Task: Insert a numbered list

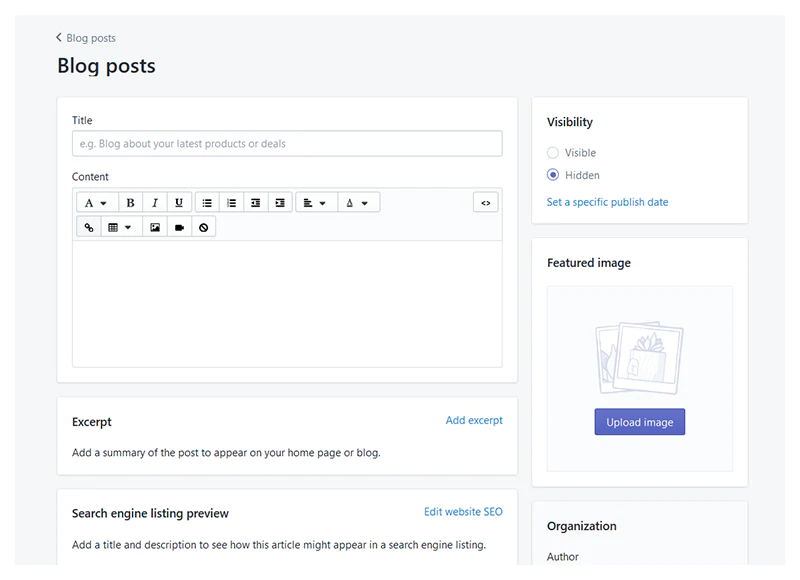Action: point(231,203)
